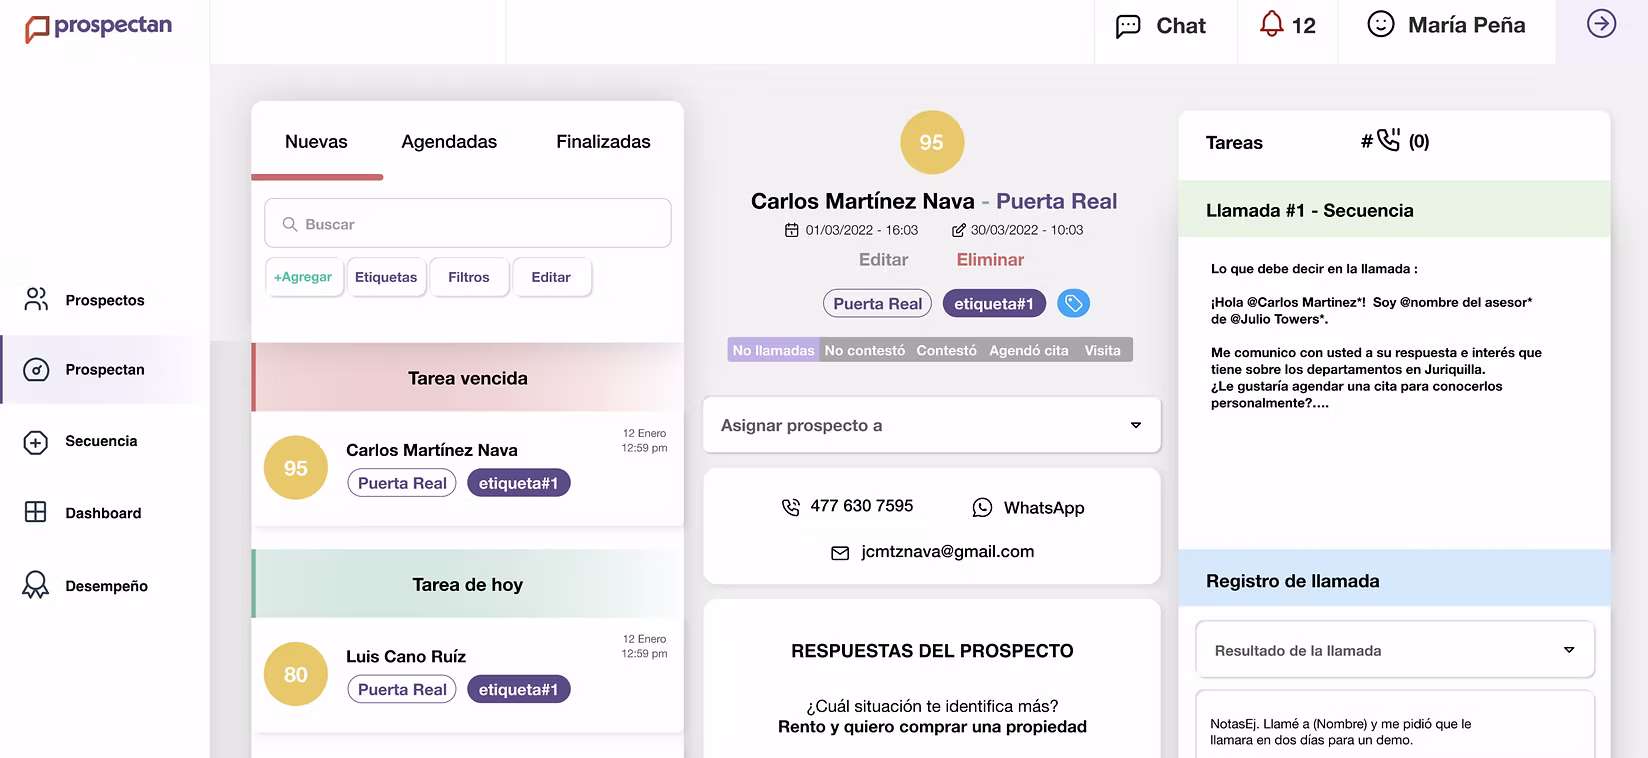Click the Tarea de hoy section header
The height and width of the screenshot is (758, 1648).
[x=468, y=584]
